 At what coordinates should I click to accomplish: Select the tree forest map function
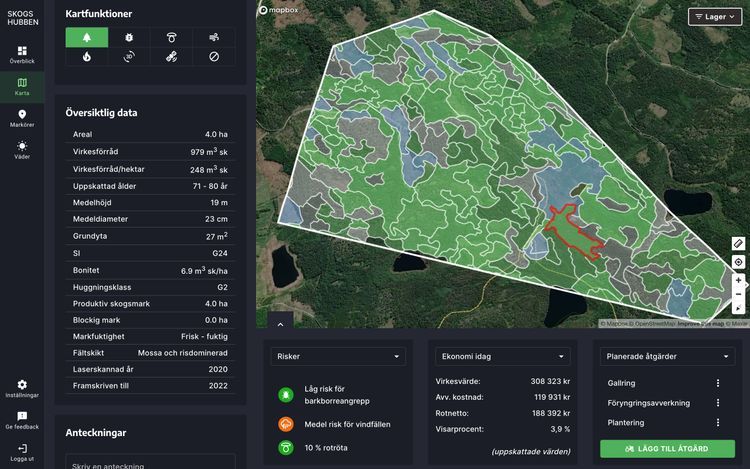tap(87, 37)
